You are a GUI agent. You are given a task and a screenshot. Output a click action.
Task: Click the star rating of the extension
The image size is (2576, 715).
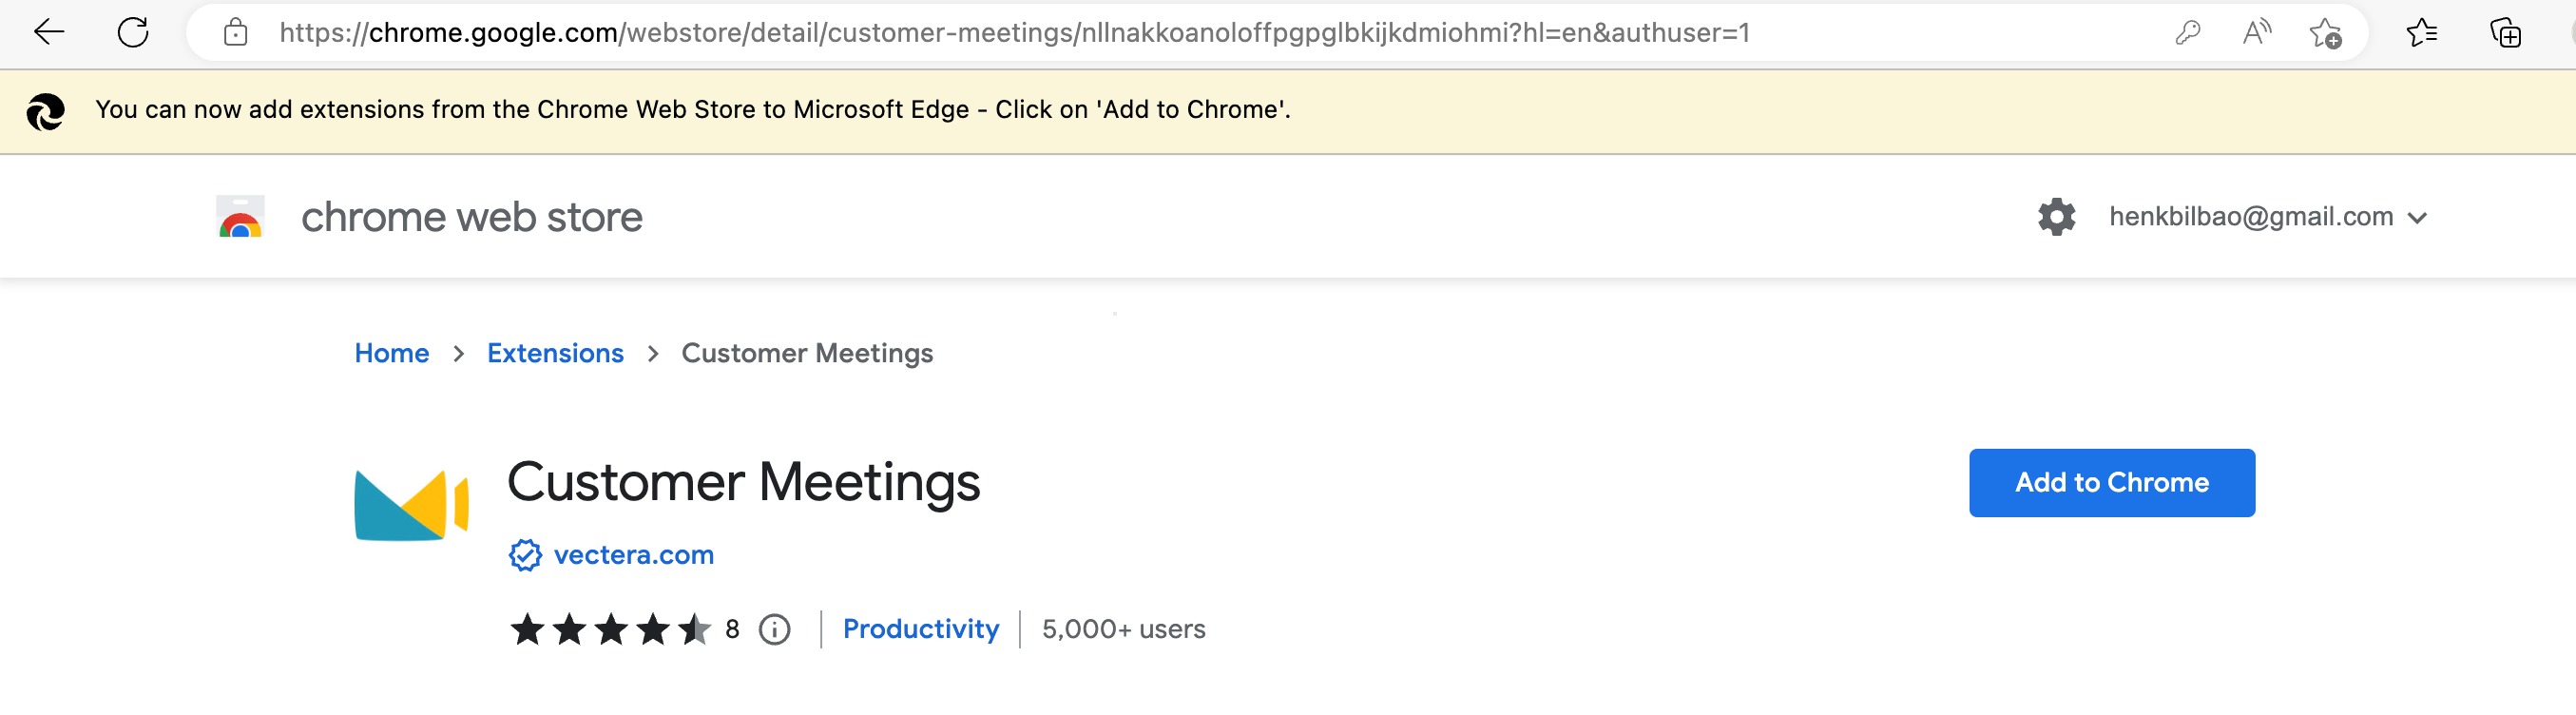[x=611, y=629]
